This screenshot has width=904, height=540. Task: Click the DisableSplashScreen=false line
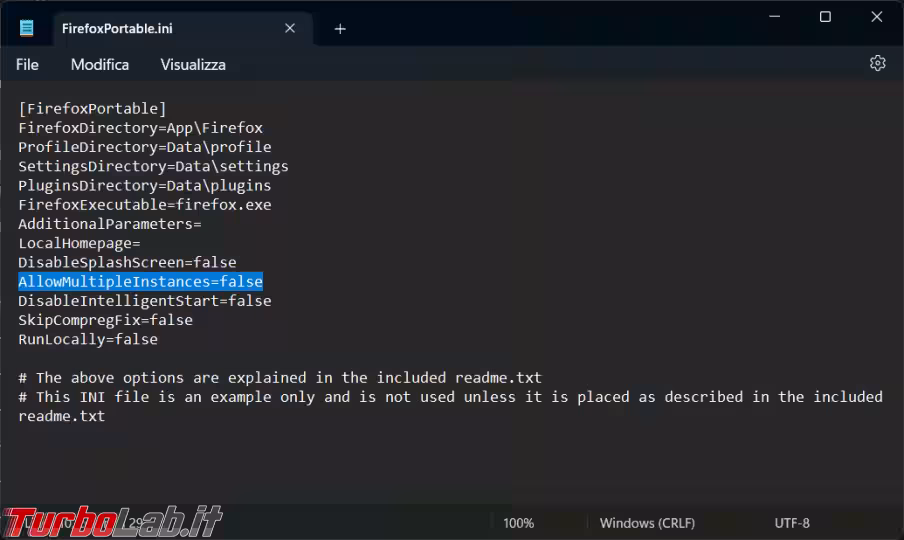127,262
